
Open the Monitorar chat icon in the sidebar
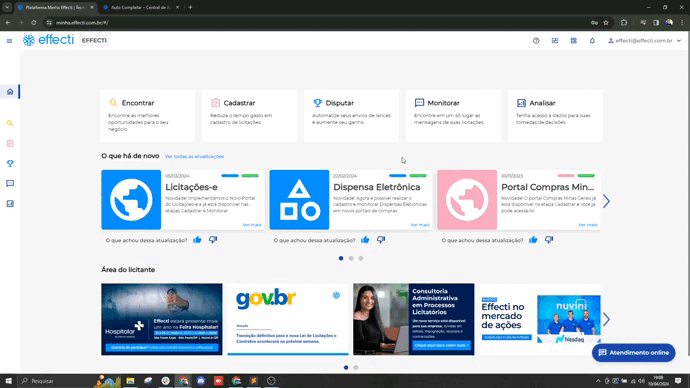pyautogui.click(x=10, y=183)
